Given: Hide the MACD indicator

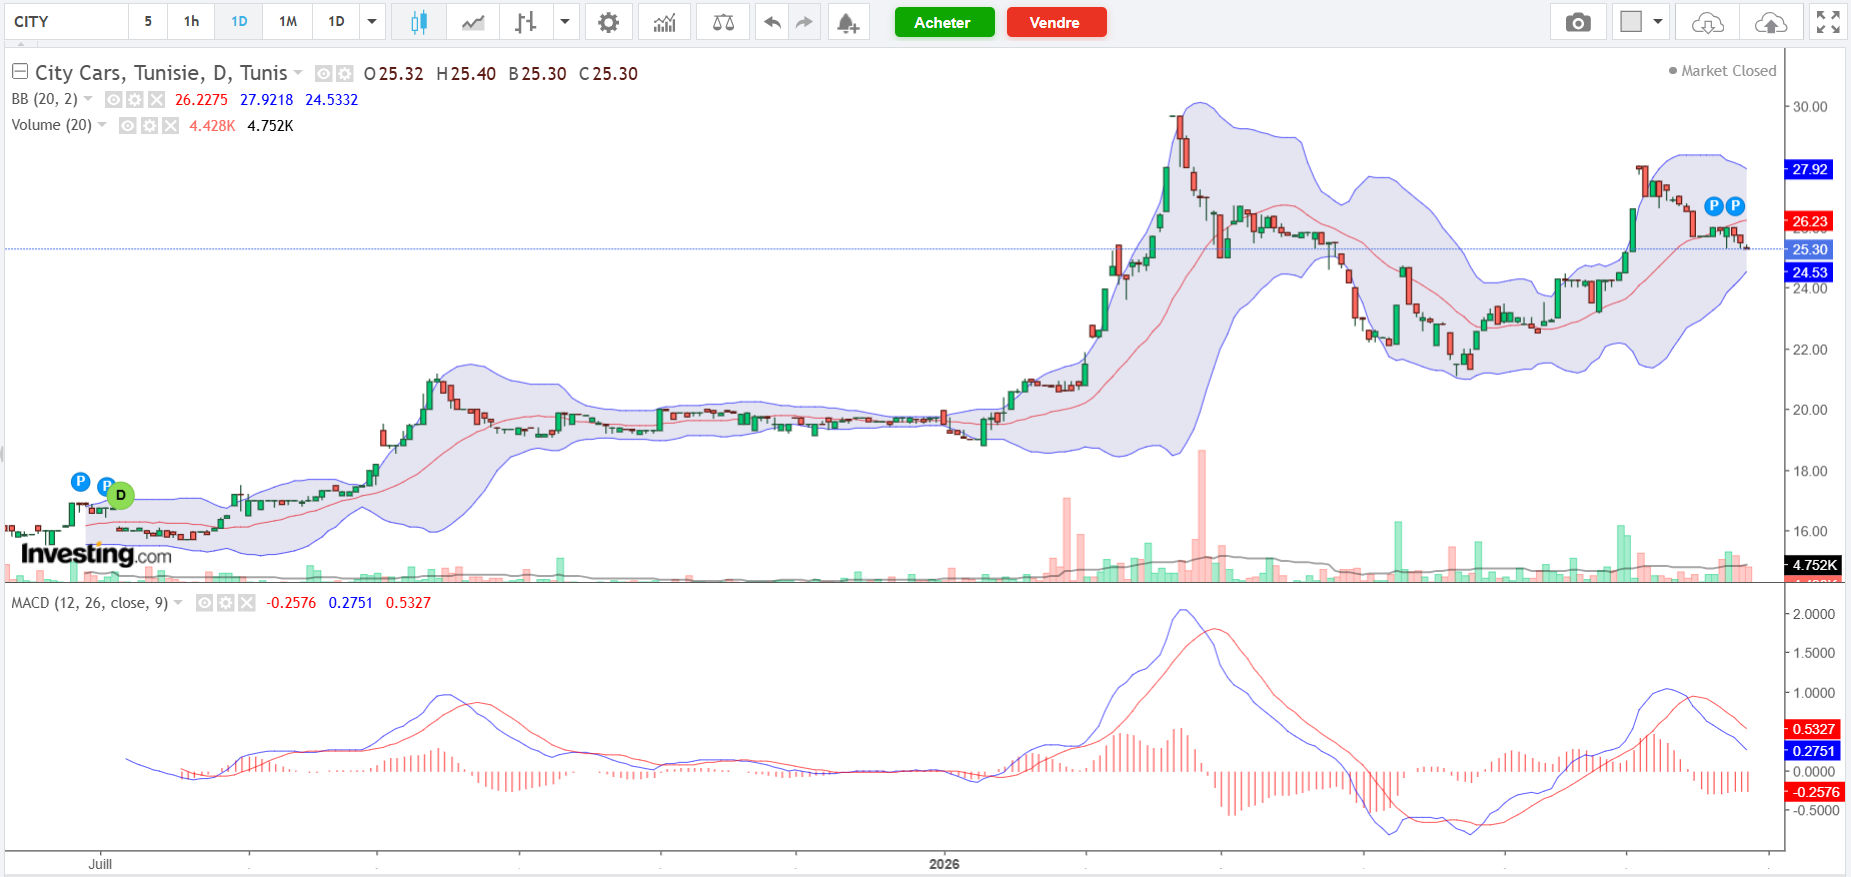Looking at the screenshot, I should click(205, 603).
